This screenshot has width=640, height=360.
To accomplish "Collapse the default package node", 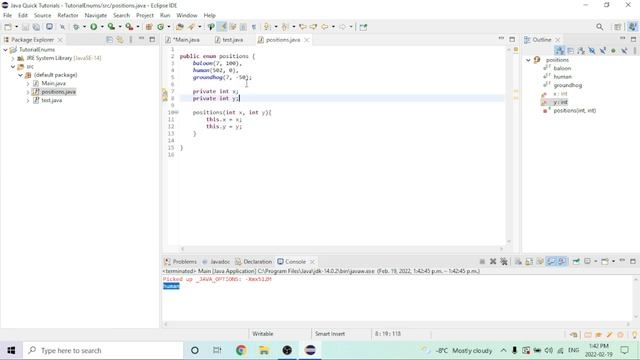I will (x=20, y=75).
